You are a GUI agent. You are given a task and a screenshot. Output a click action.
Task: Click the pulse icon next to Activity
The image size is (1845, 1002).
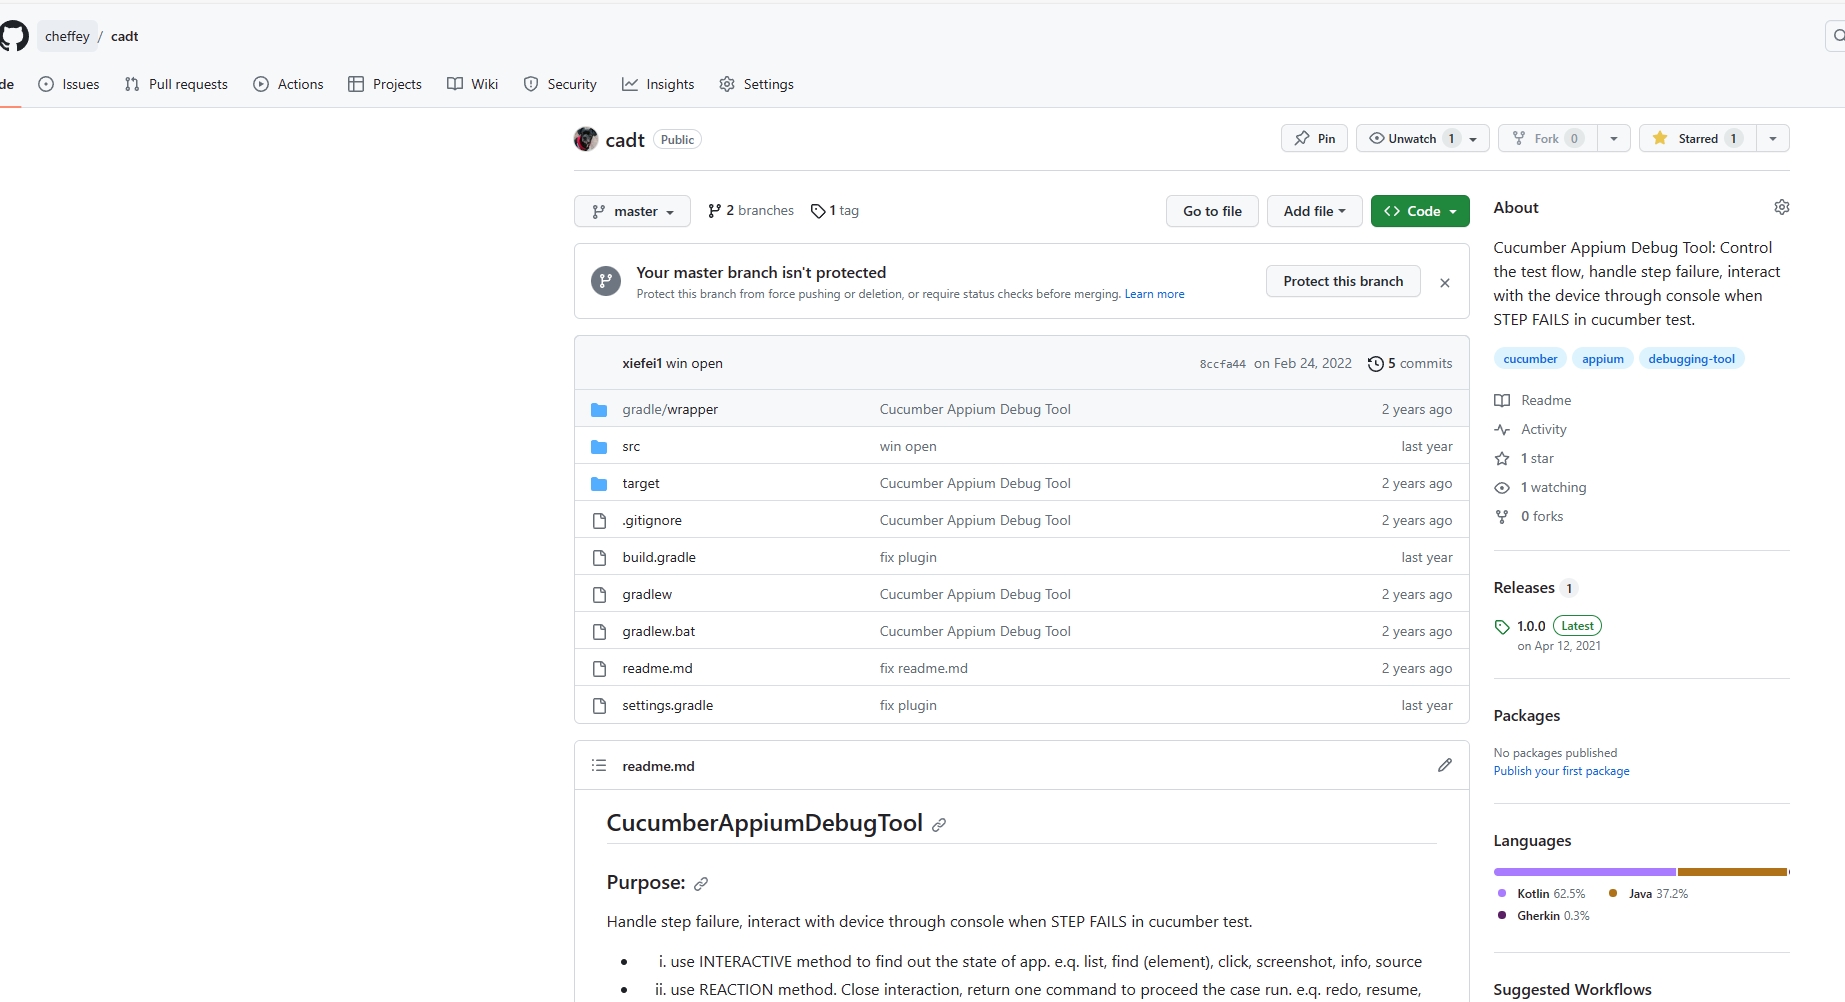click(1502, 430)
